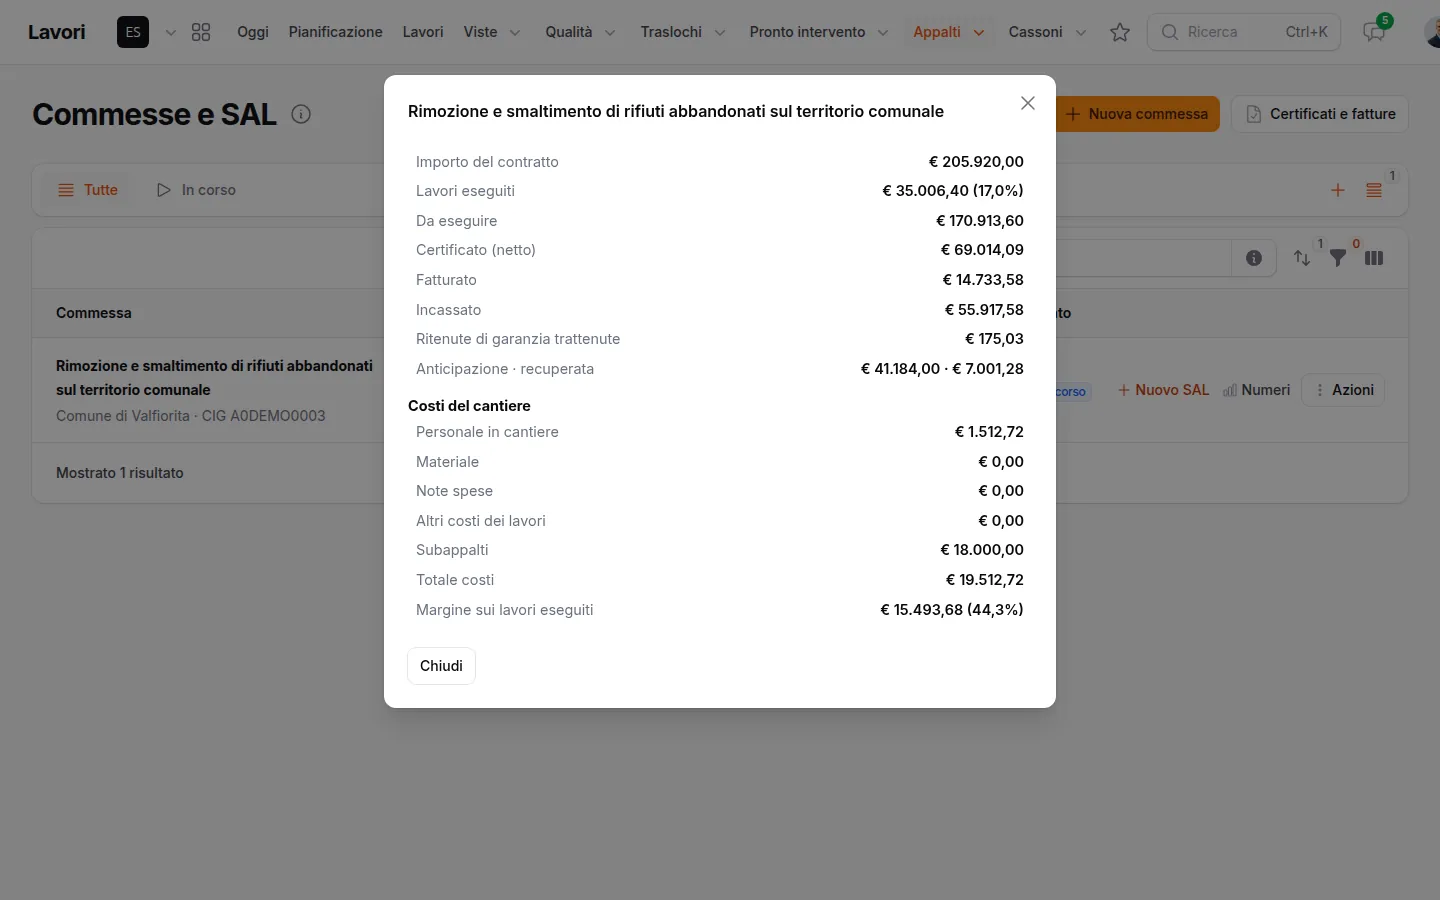Click the Rimozione e smaltimento commessa row title
Screen dimensions: 1440x900
coord(214,378)
